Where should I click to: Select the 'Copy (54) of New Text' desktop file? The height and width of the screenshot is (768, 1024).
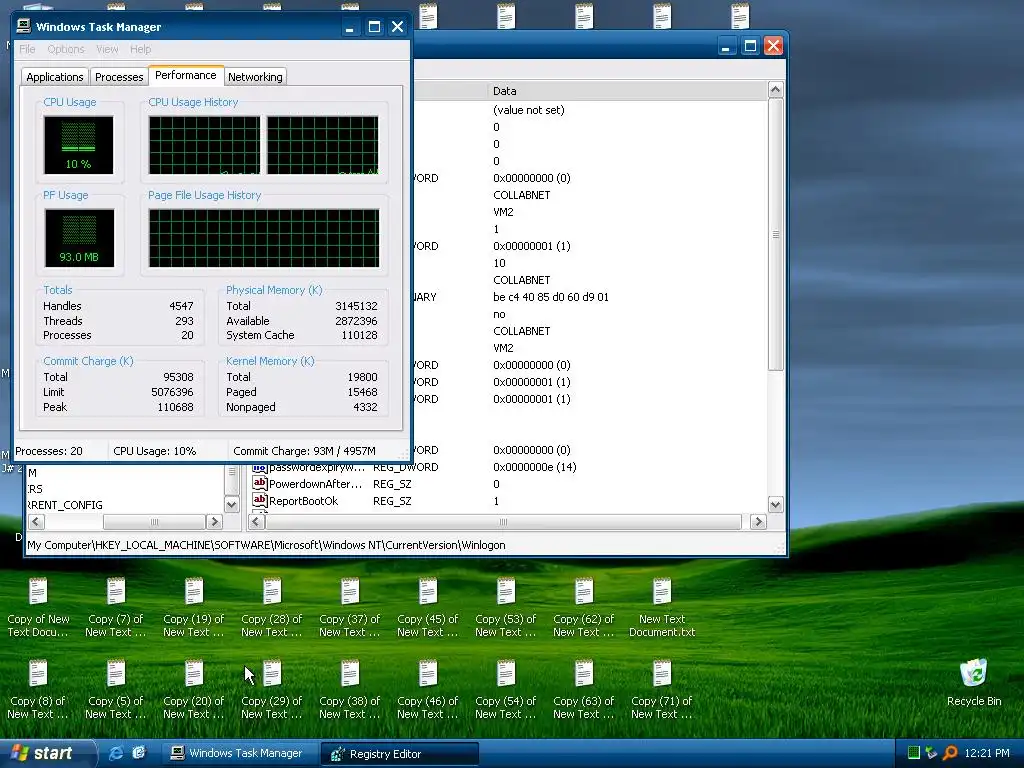pyautogui.click(x=505, y=690)
